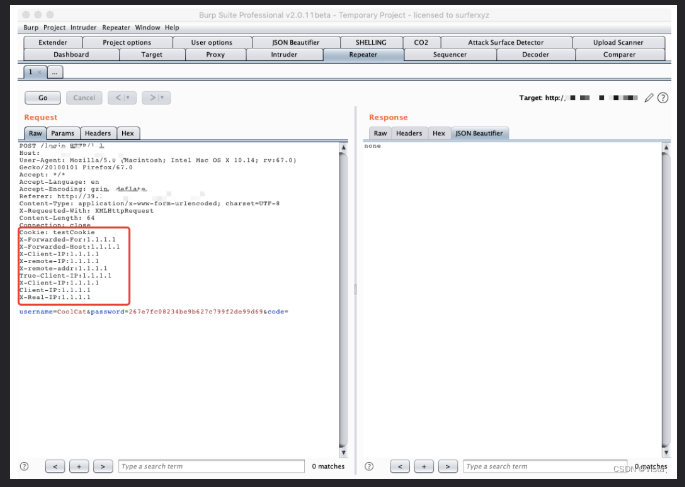Click request search plus options button
Image resolution: width=685 pixels, height=487 pixels.
pos(79,466)
